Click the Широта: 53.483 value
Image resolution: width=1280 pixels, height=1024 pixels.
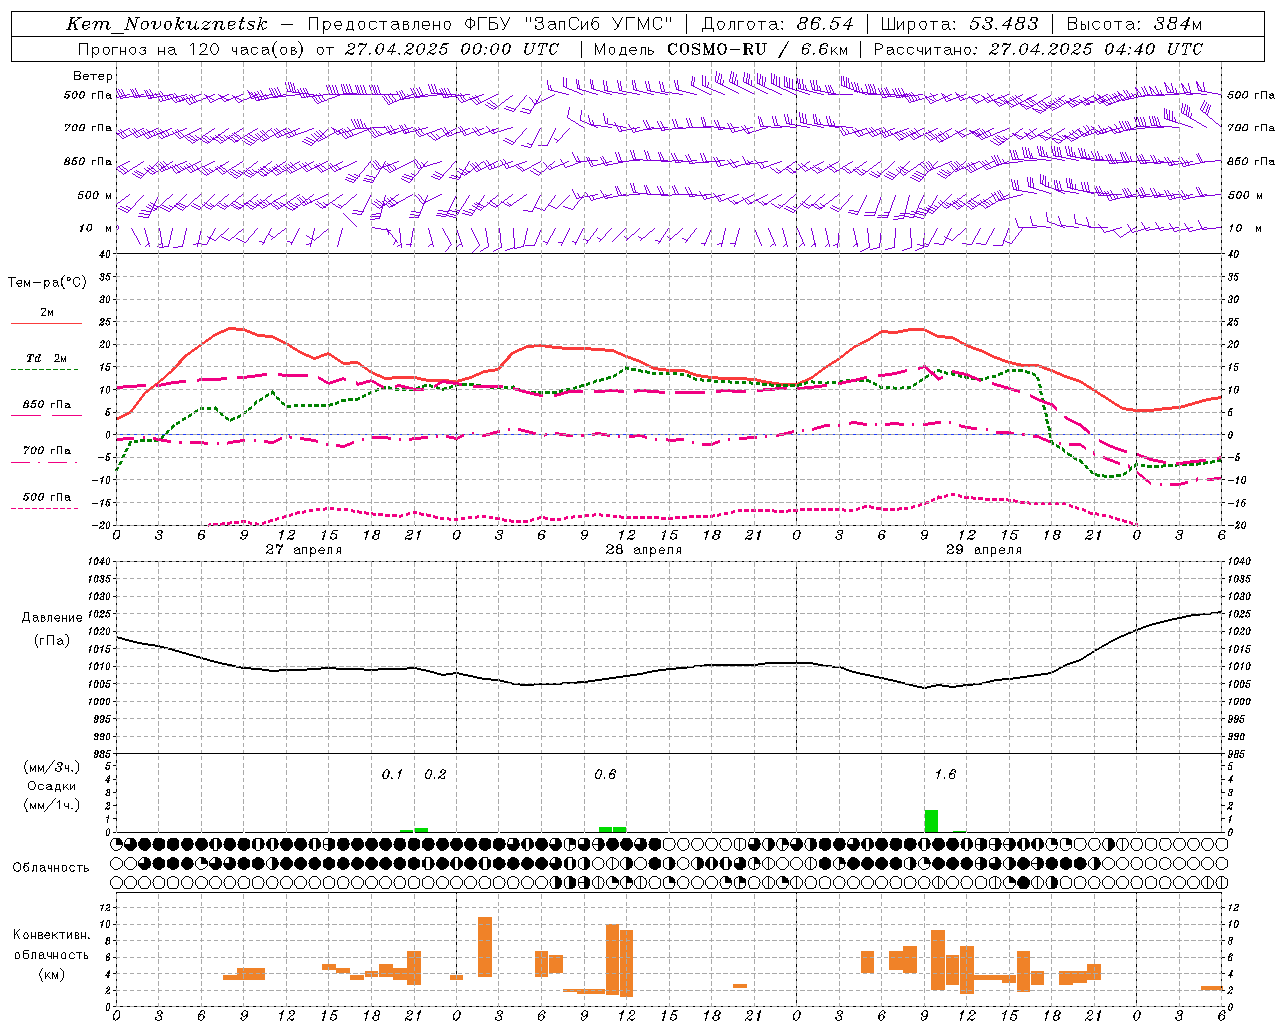pos(960,24)
